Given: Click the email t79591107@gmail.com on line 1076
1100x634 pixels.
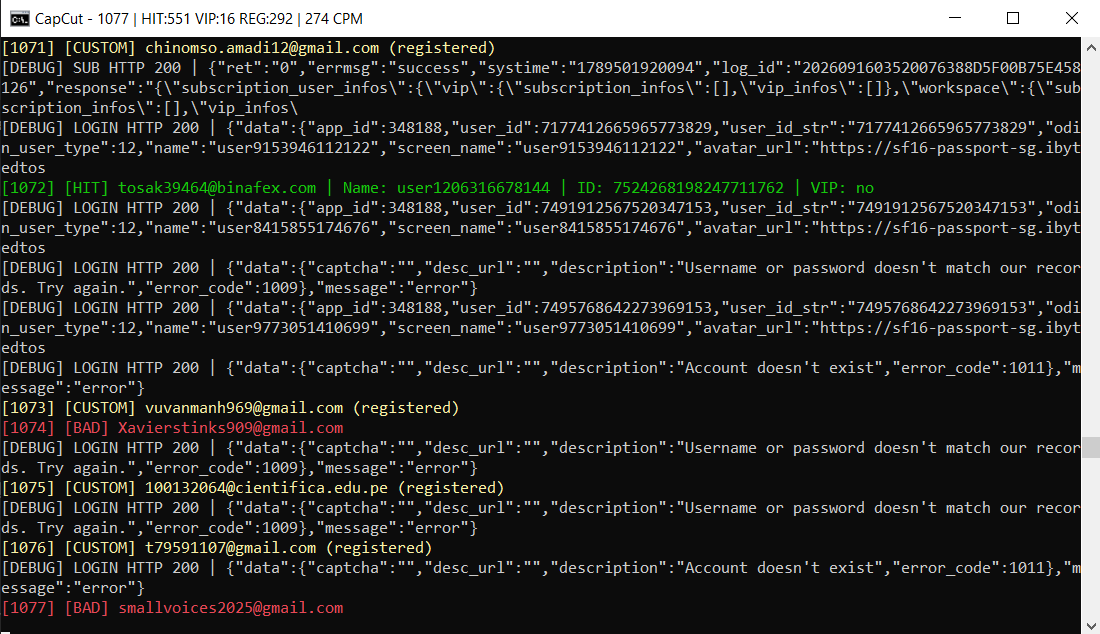Looking at the screenshot, I should click(x=231, y=548).
